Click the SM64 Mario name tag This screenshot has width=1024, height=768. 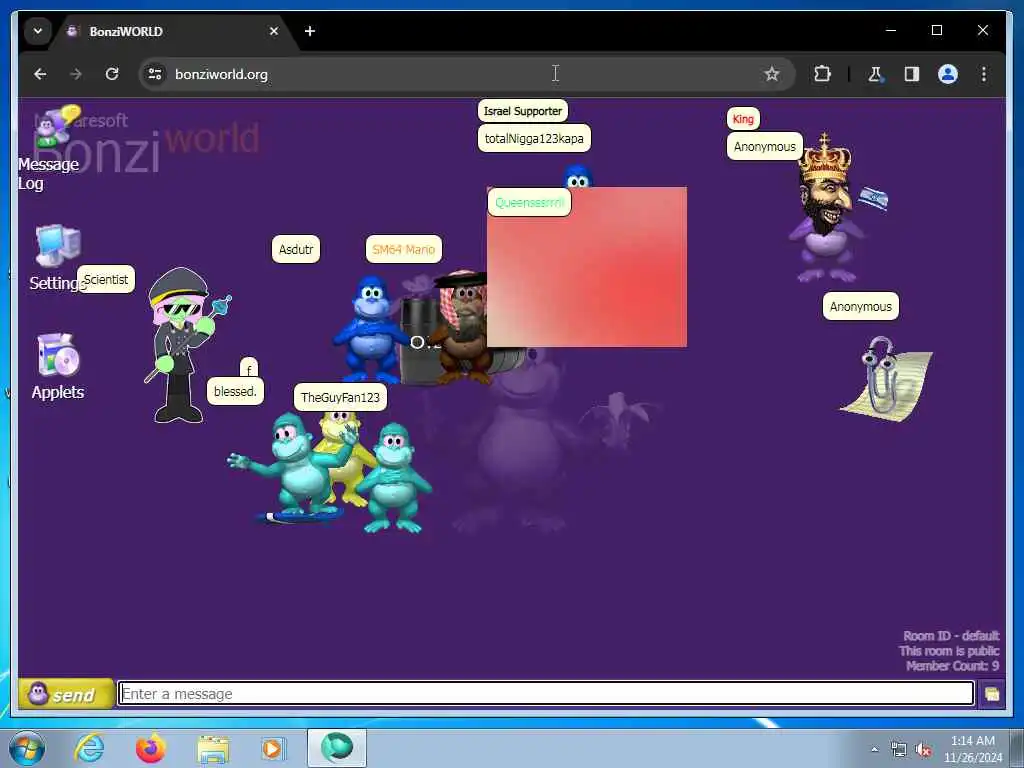coord(404,249)
